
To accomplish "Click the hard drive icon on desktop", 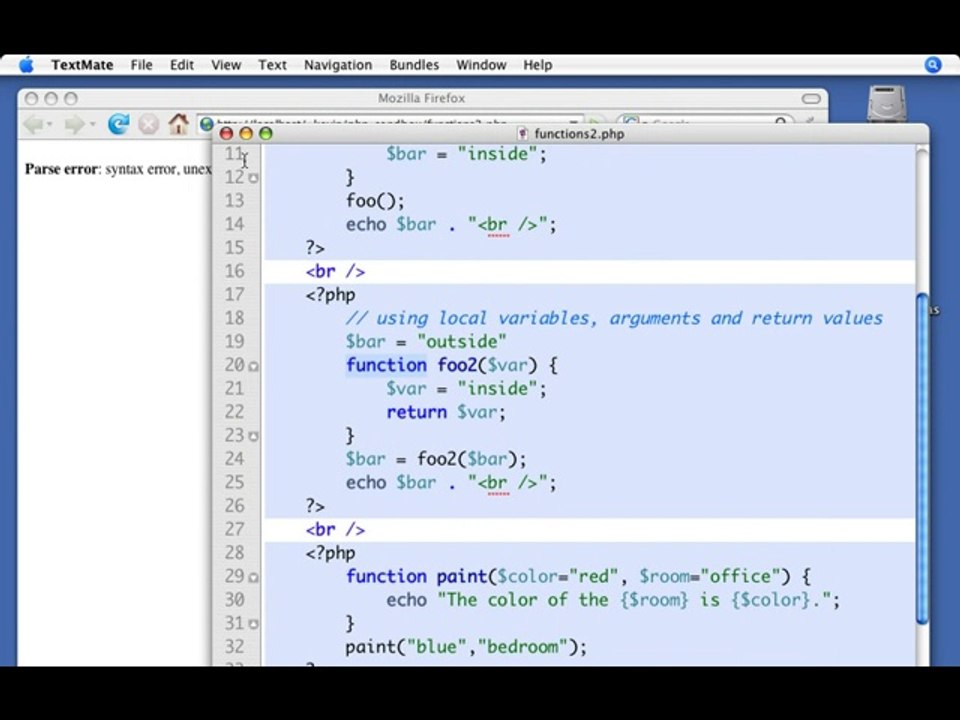I will click(x=886, y=104).
